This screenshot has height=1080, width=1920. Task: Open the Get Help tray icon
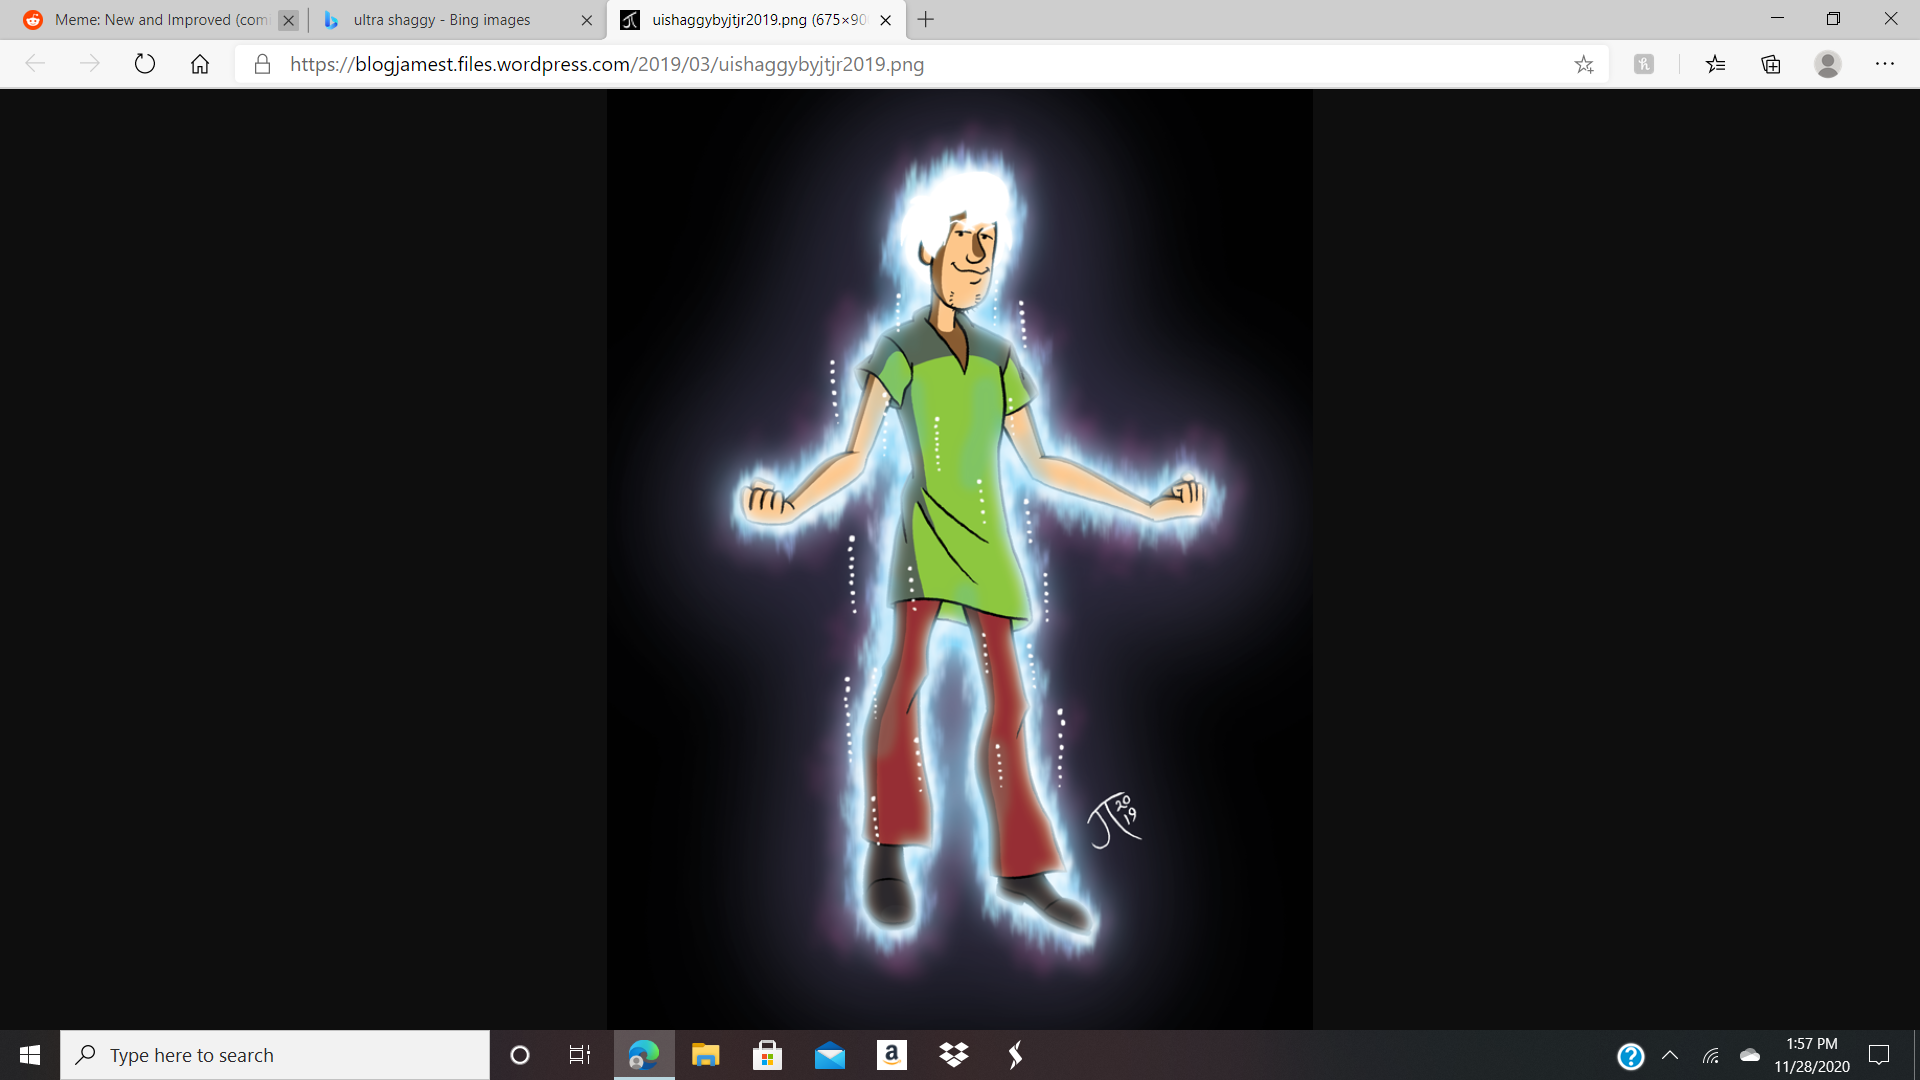[1631, 1056]
